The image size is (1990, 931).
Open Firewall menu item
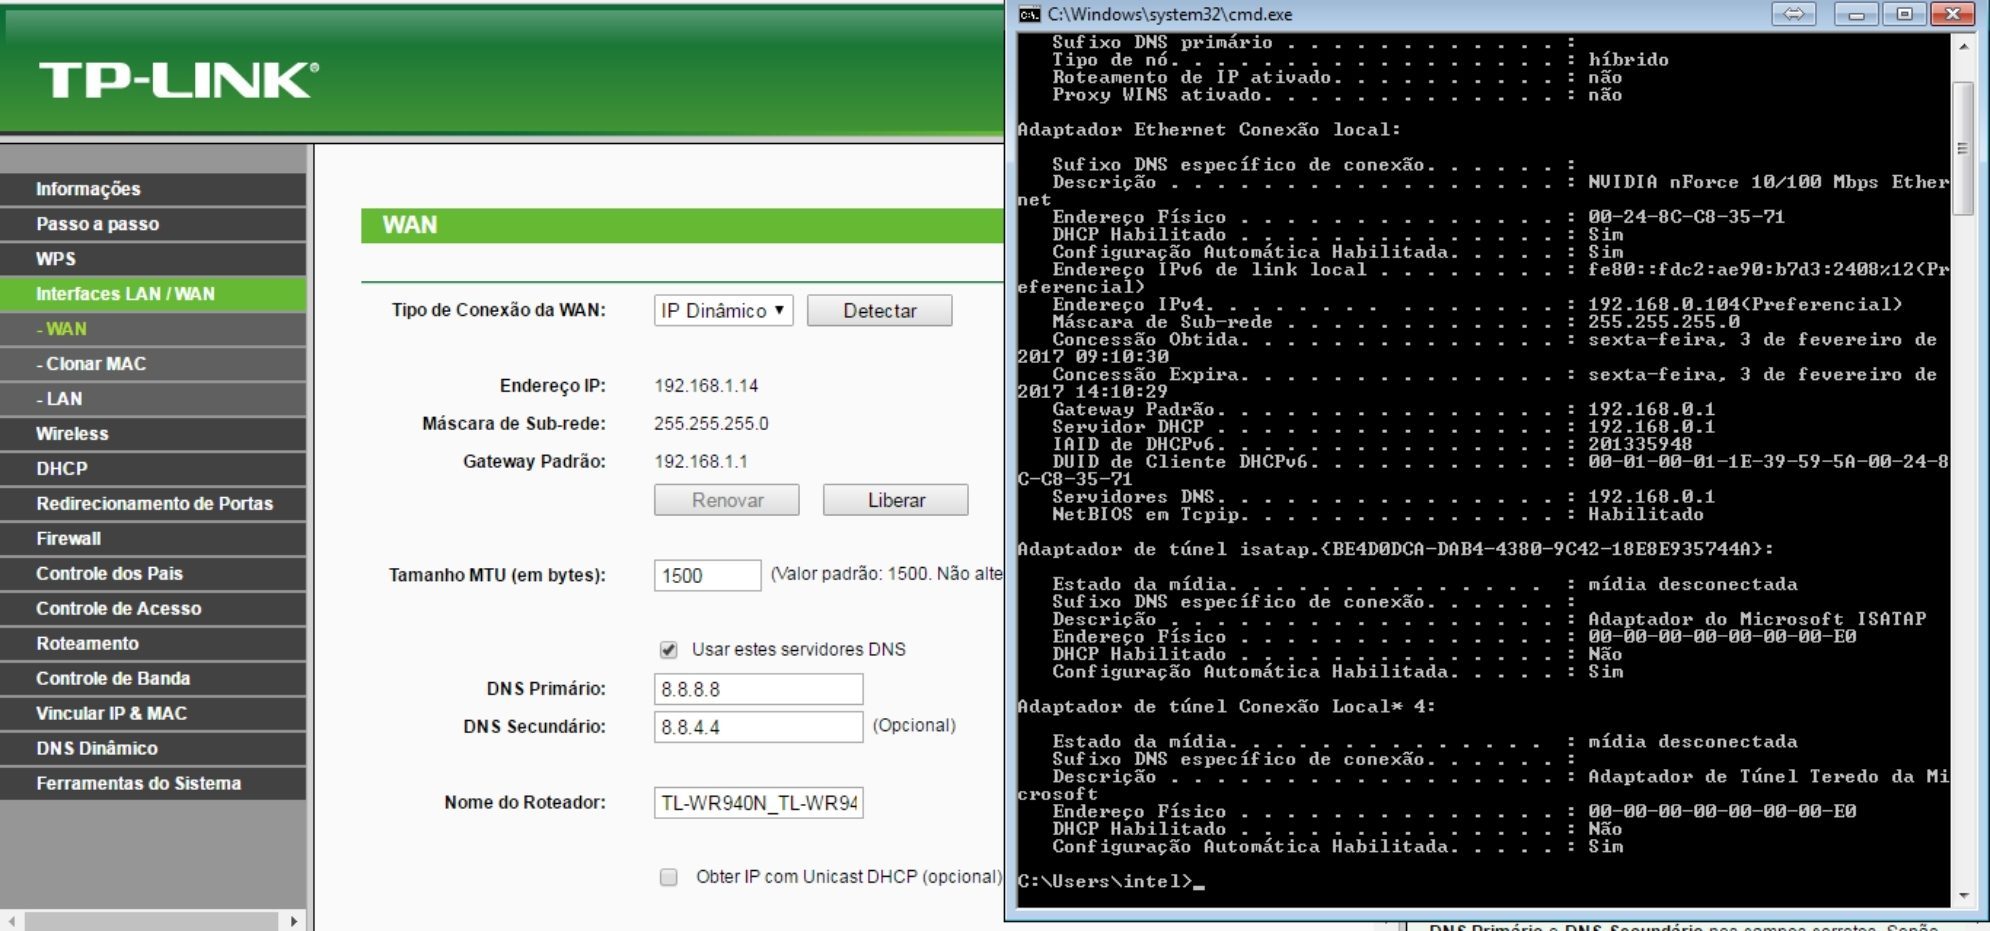(x=153, y=539)
